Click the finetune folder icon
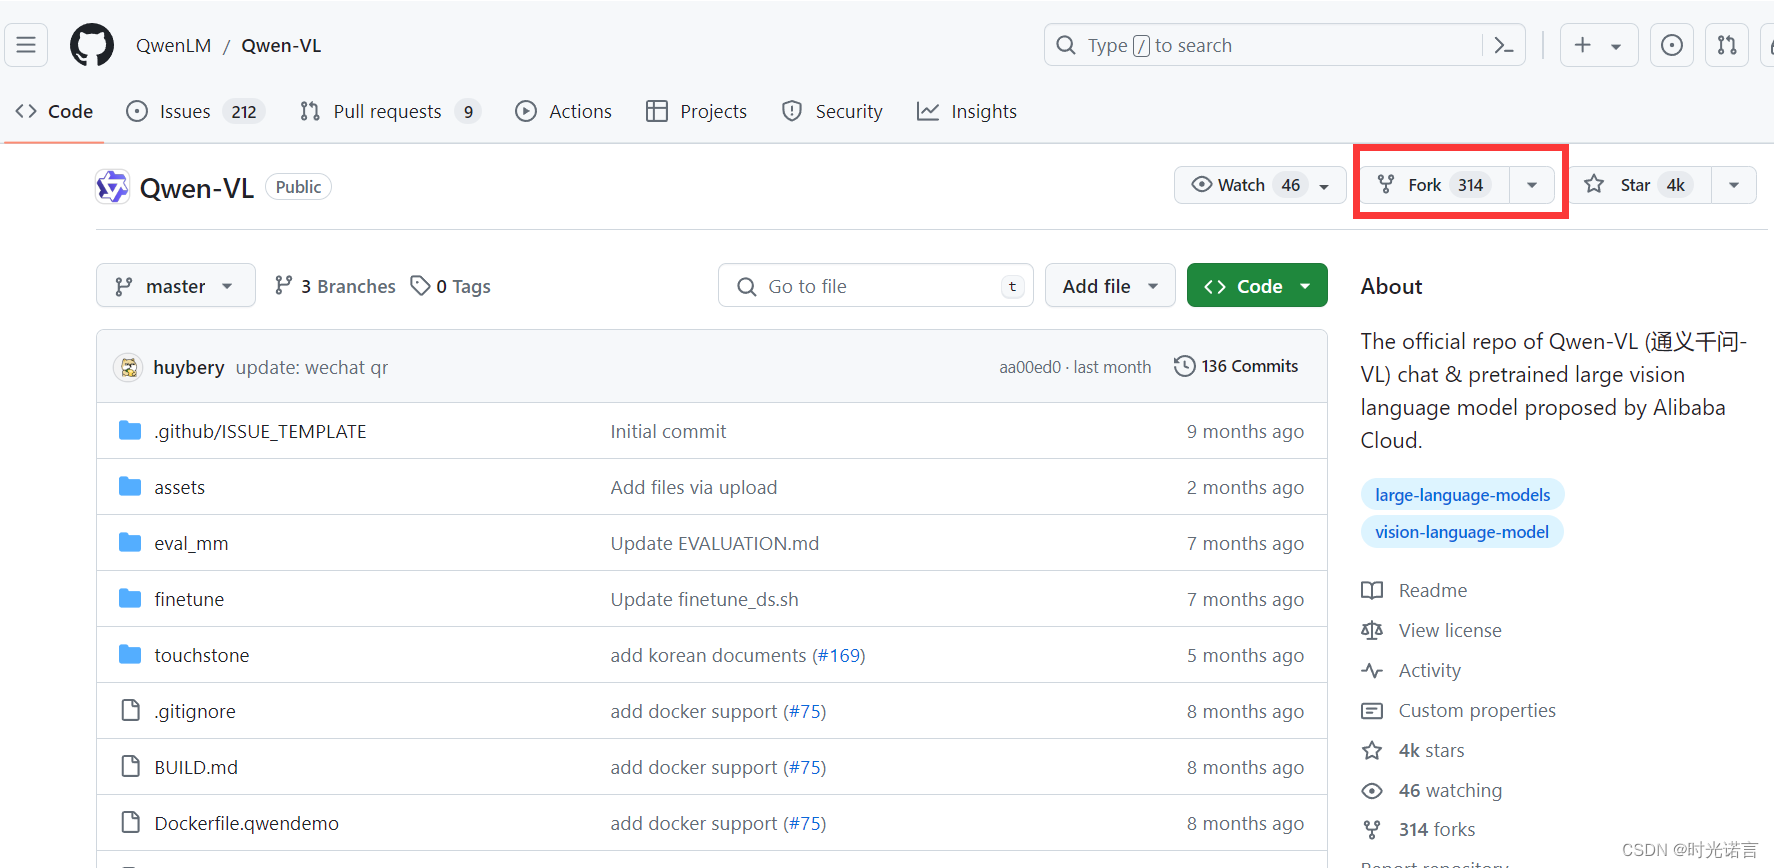1774x868 pixels. (x=130, y=599)
